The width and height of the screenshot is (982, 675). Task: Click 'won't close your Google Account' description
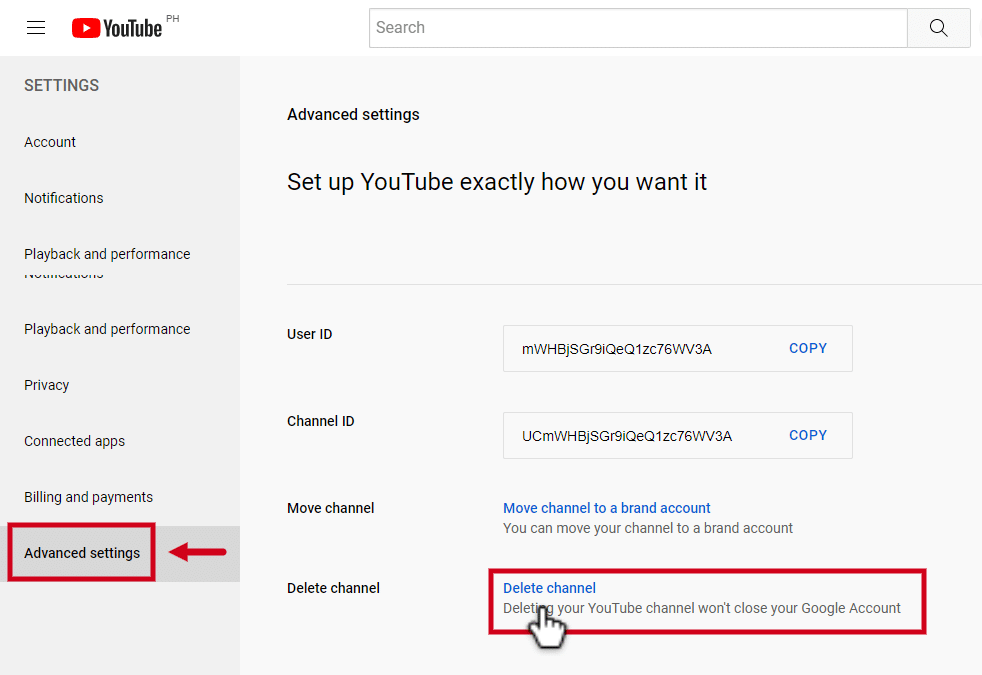pos(701,608)
